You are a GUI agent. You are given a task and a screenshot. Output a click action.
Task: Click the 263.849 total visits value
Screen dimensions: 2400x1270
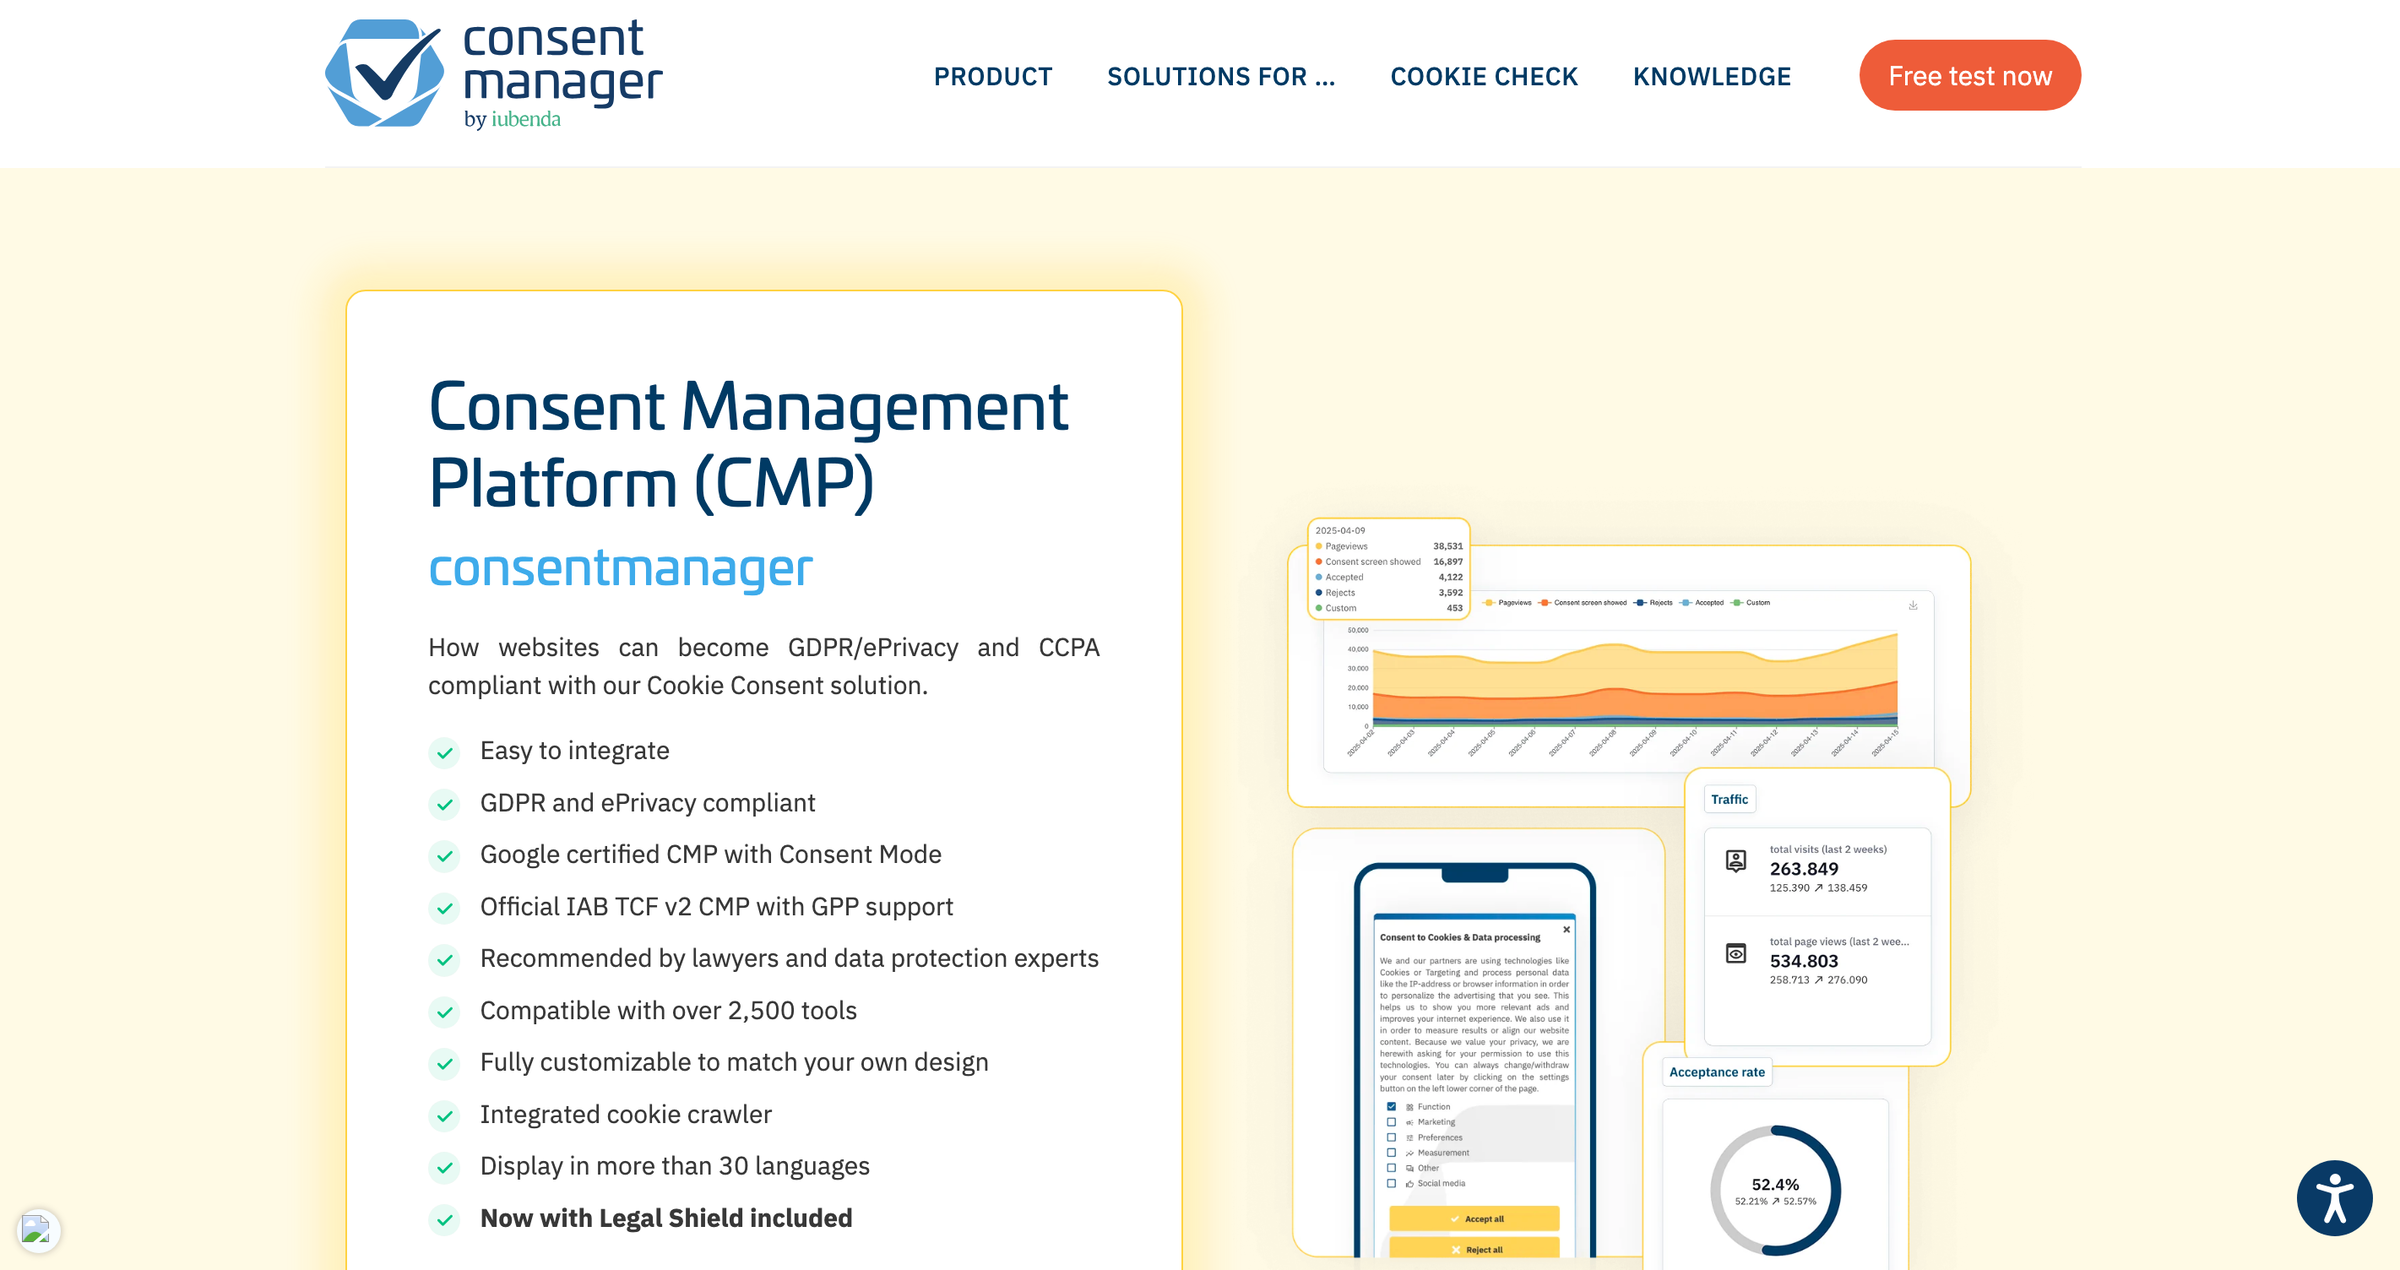click(x=1804, y=869)
